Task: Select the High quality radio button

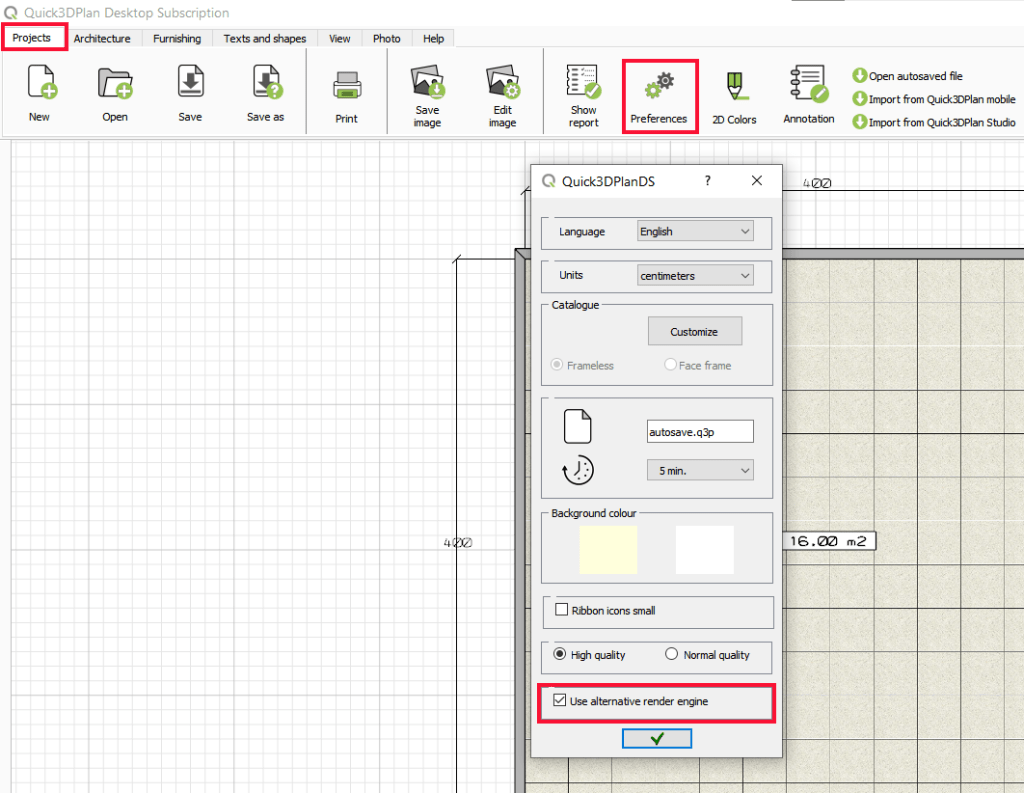Action: point(560,654)
